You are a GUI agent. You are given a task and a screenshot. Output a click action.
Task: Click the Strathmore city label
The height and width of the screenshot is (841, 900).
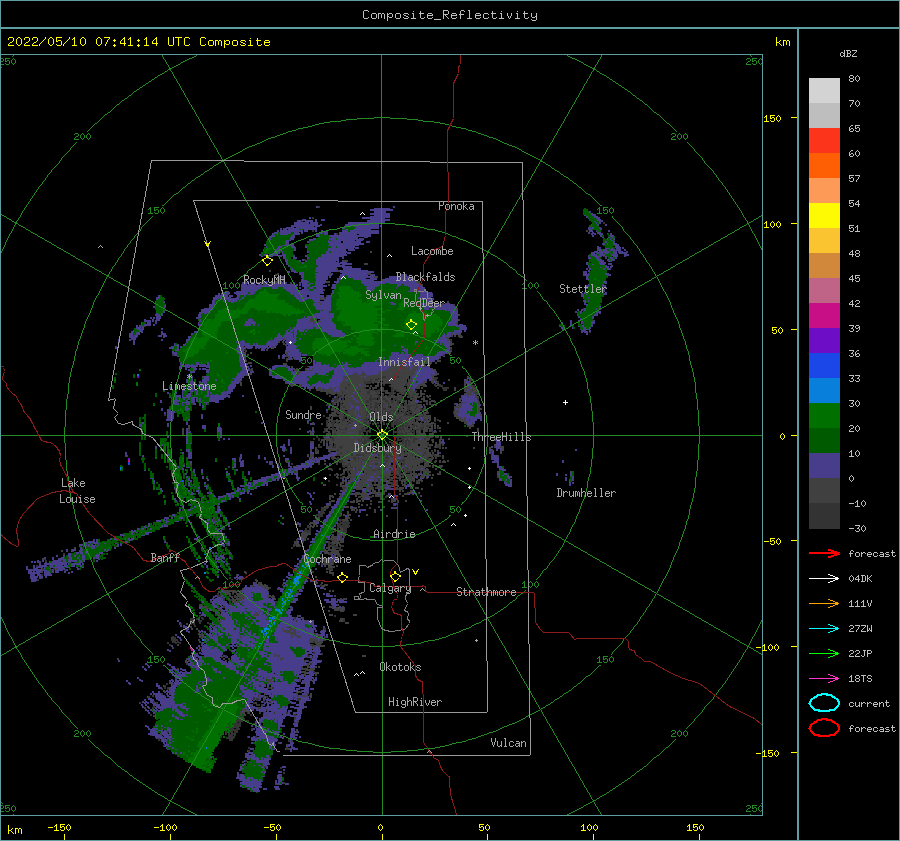point(486,592)
